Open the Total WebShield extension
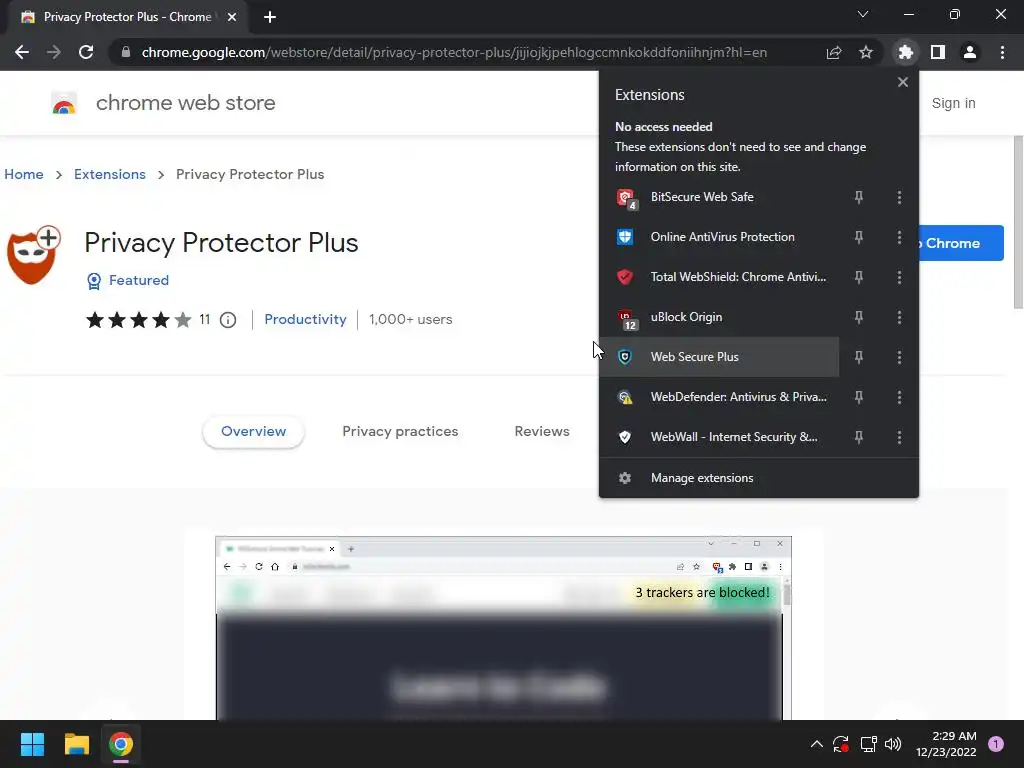Viewport: 1024px width, 768px height. [x=718, y=277]
